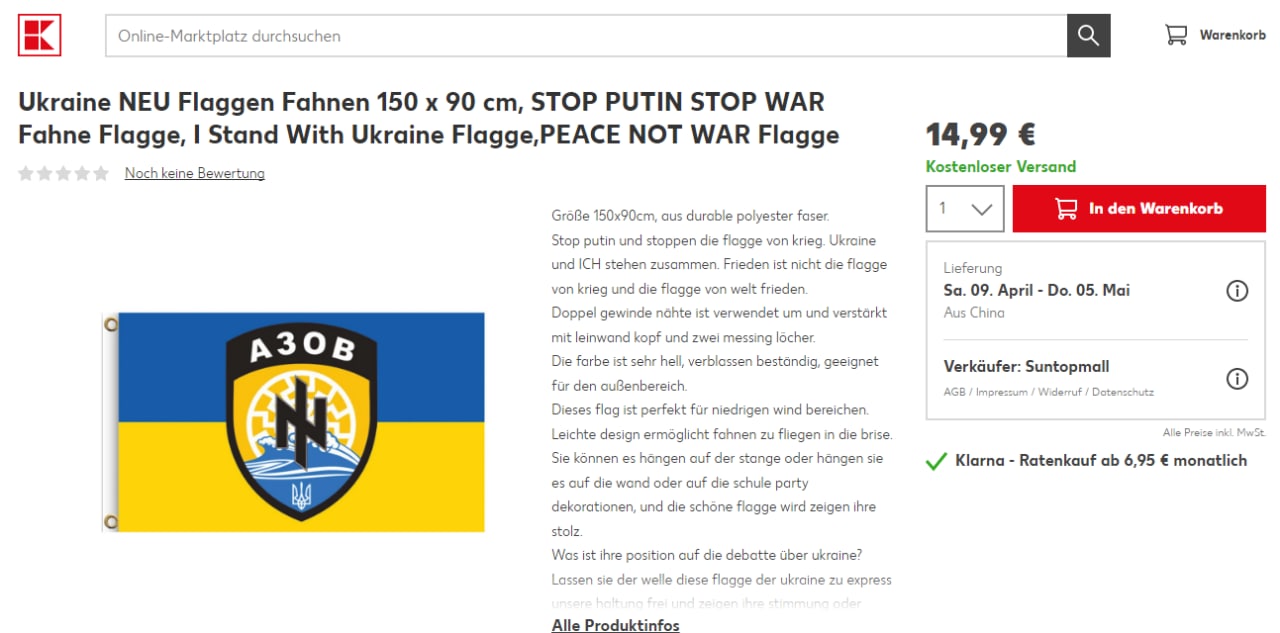Viewport: 1280px width, 633px height.
Task: Open the AGB link
Action: (955, 392)
